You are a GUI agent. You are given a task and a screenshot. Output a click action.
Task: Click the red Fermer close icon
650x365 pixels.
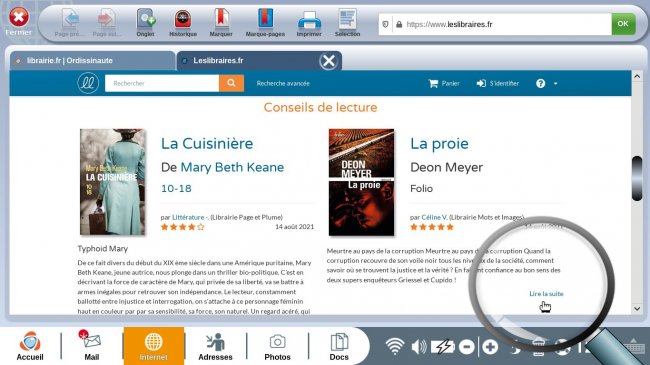coord(19,18)
